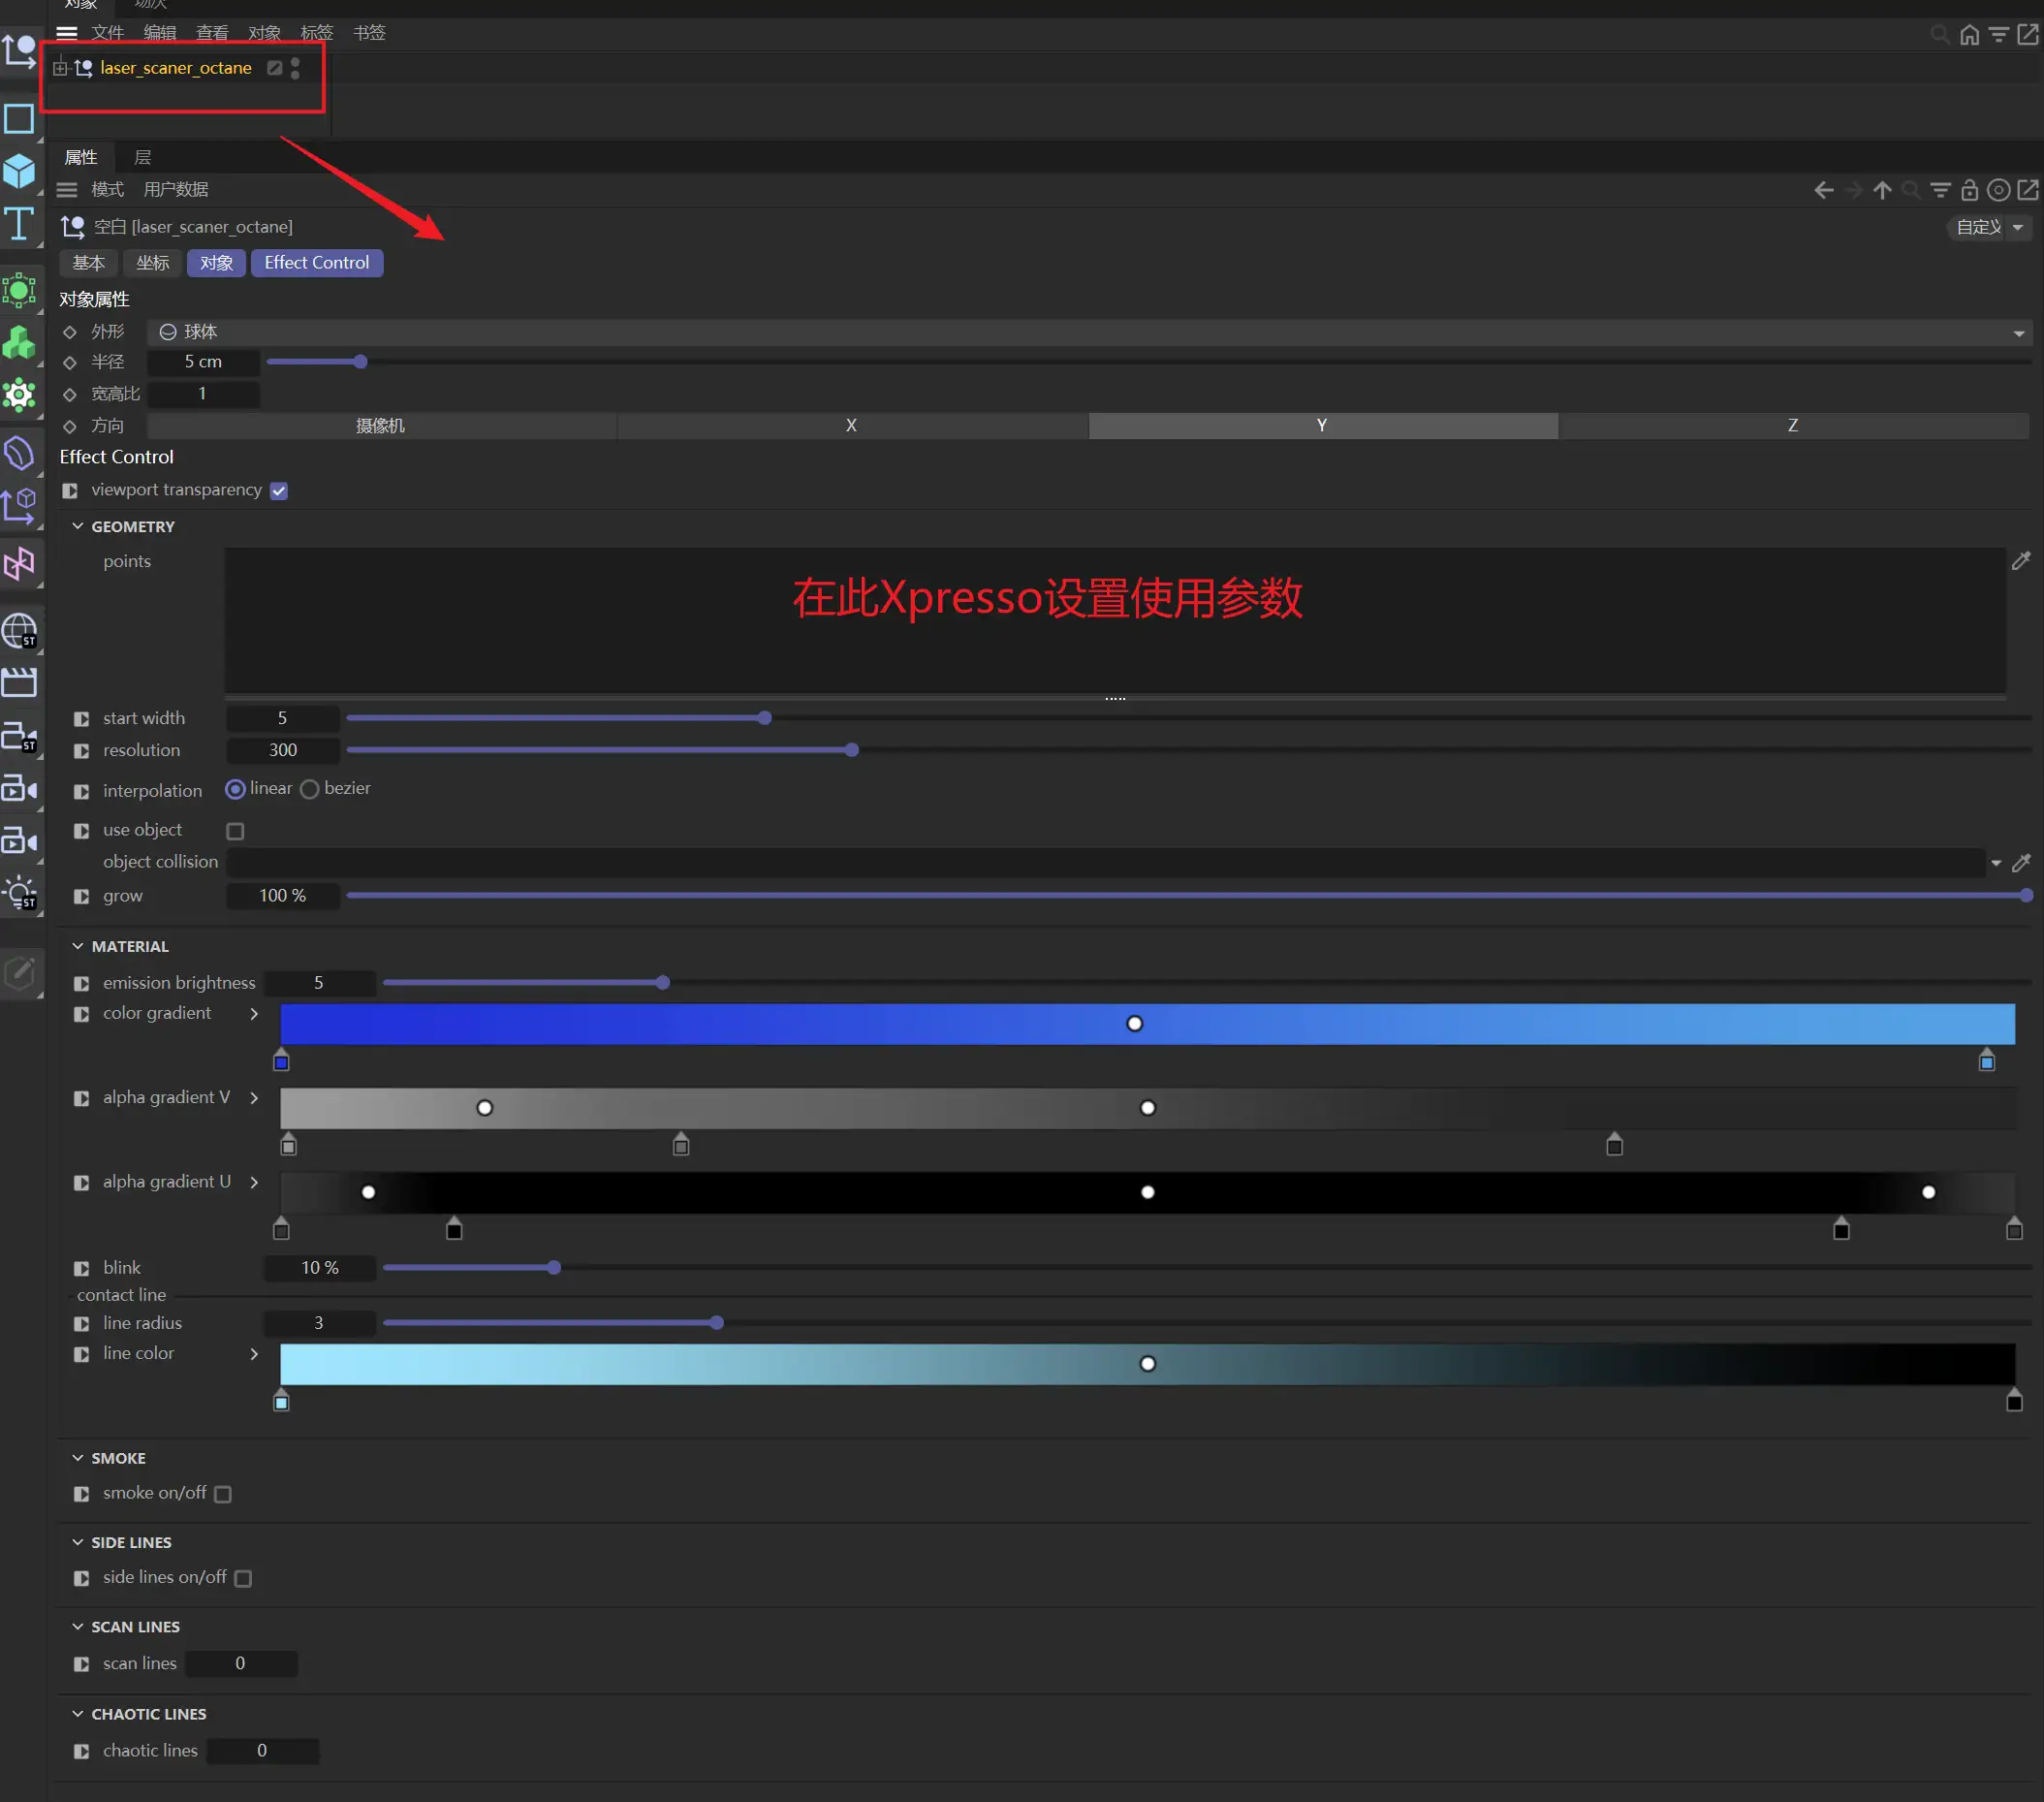Click the lock icon in attributes toolbar
The width and height of the screenshot is (2044, 1802).
pyautogui.click(x=1969, y=190)
